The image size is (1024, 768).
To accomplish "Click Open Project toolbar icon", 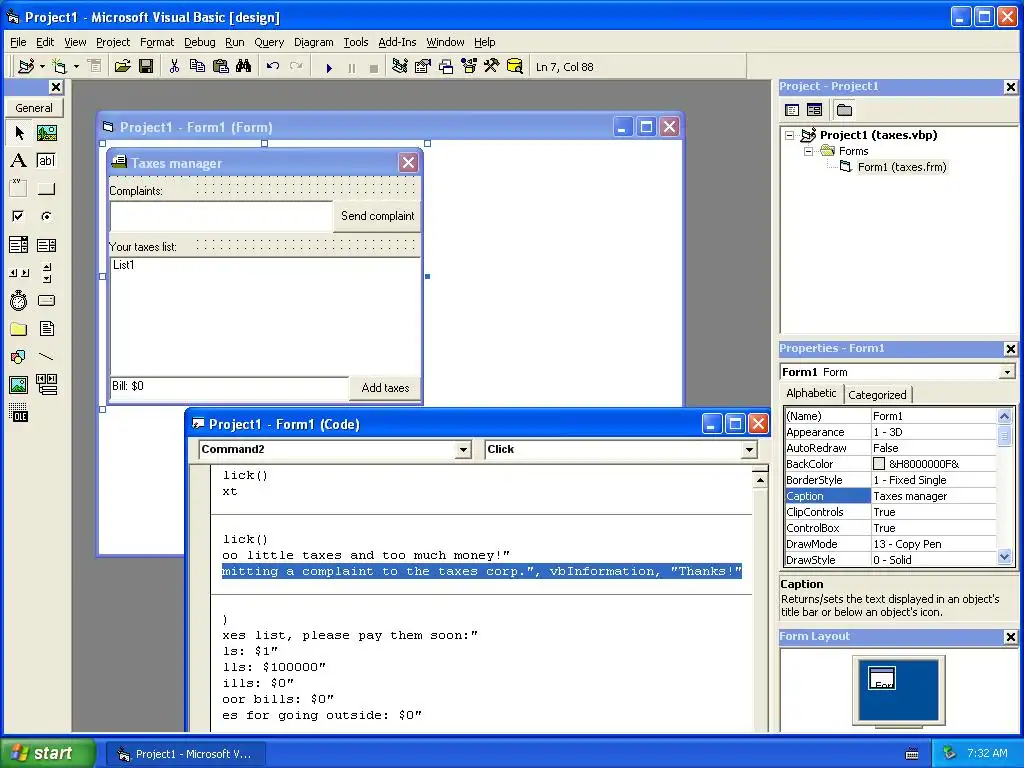I will click(122, 66).
